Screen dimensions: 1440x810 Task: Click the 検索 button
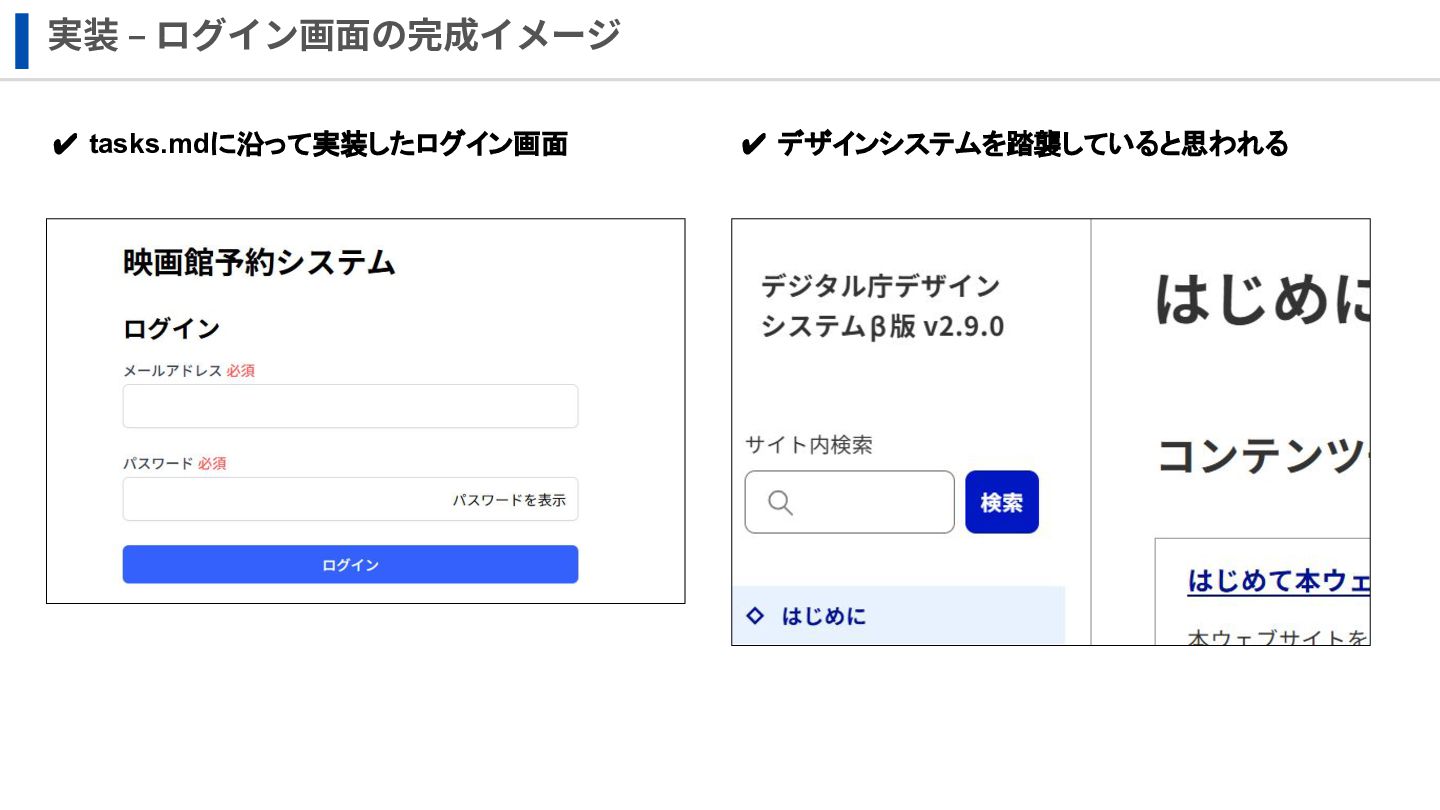coord(1001,502)
